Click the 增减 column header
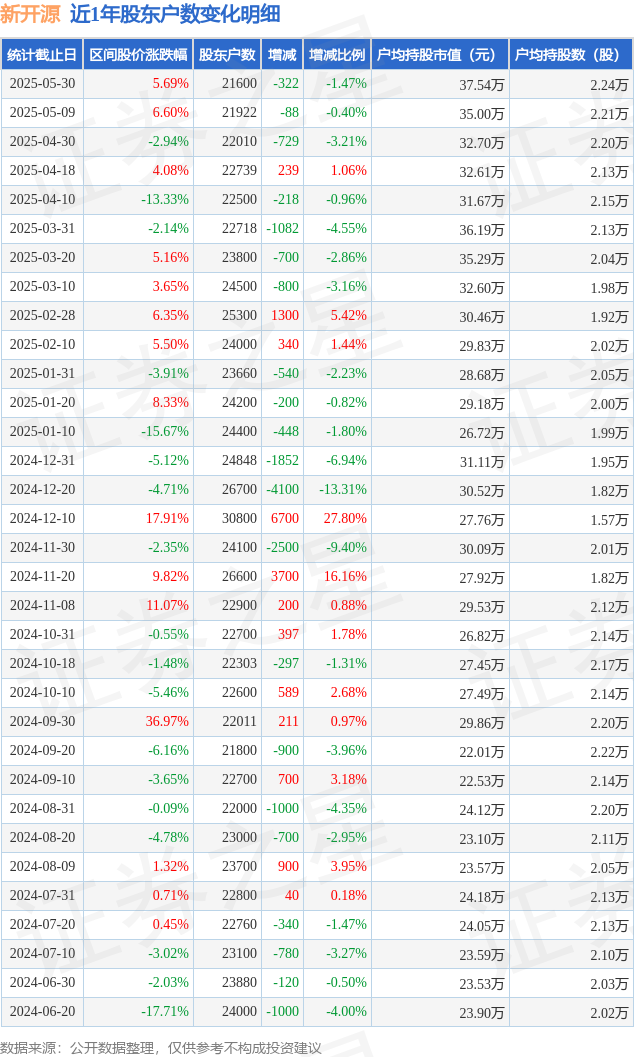634x1057 pixels. tap(282, 55)
